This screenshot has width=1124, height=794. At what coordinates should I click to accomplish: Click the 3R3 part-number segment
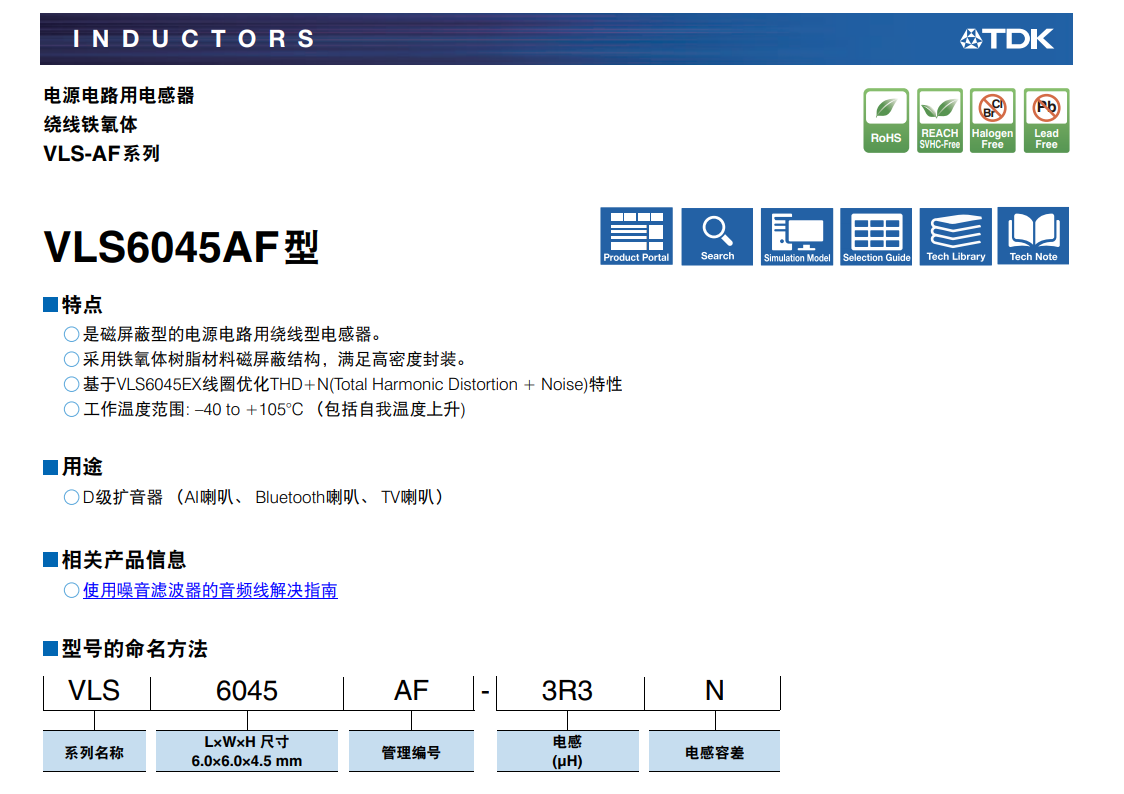(x=567, y=691)
